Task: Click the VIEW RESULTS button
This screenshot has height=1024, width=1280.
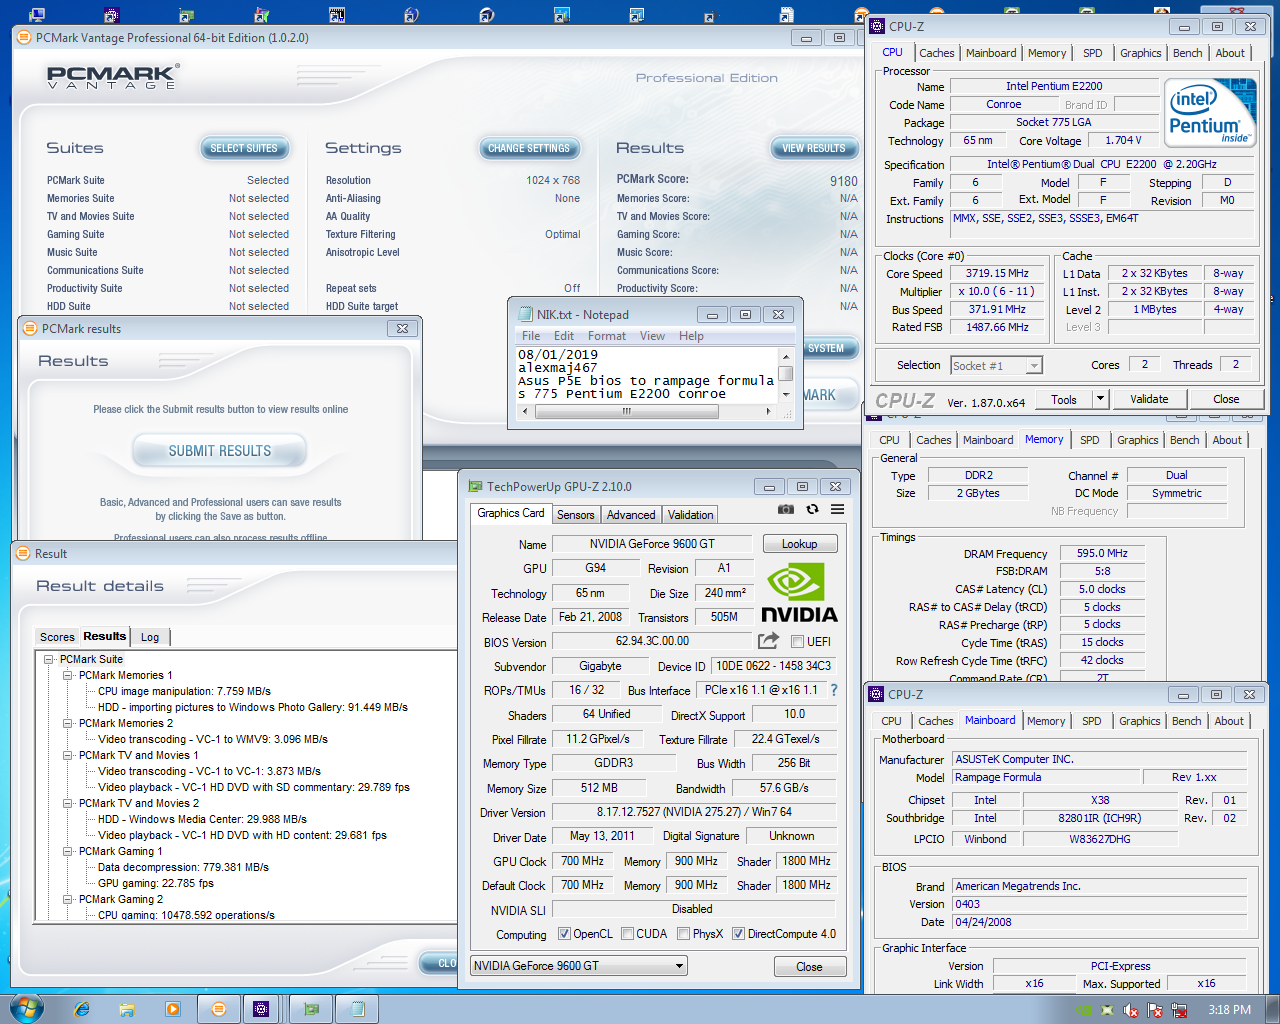Action: pos(814,148)
